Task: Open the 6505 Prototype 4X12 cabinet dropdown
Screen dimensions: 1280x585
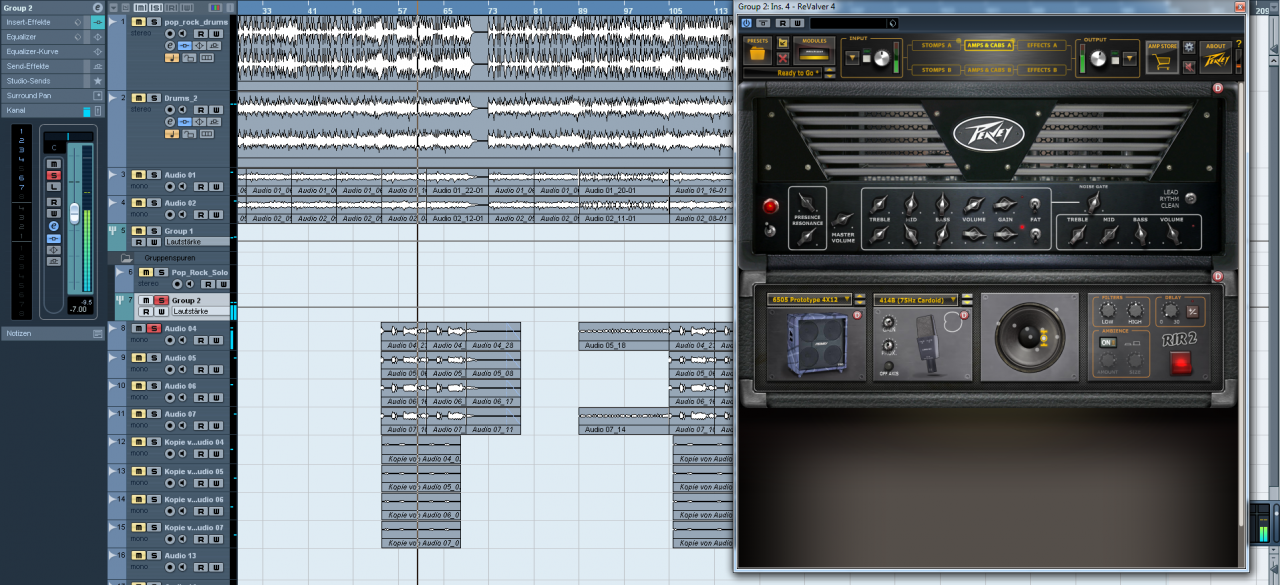Action: 809,299
